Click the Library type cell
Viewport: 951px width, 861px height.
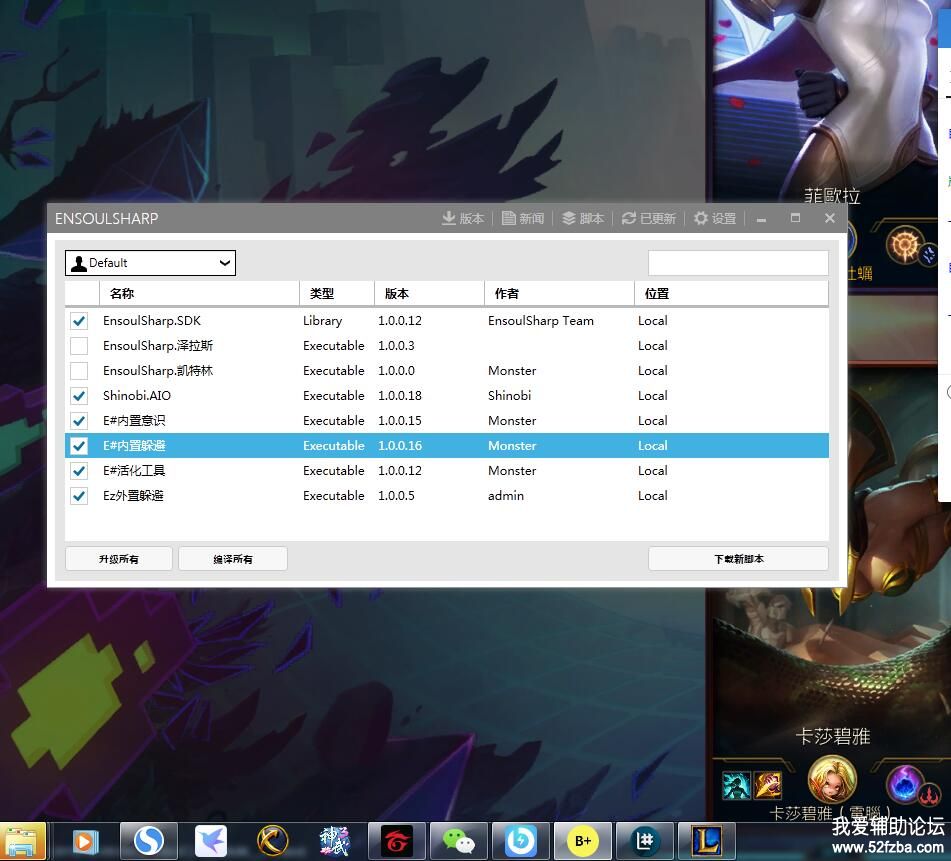(323, 321)
